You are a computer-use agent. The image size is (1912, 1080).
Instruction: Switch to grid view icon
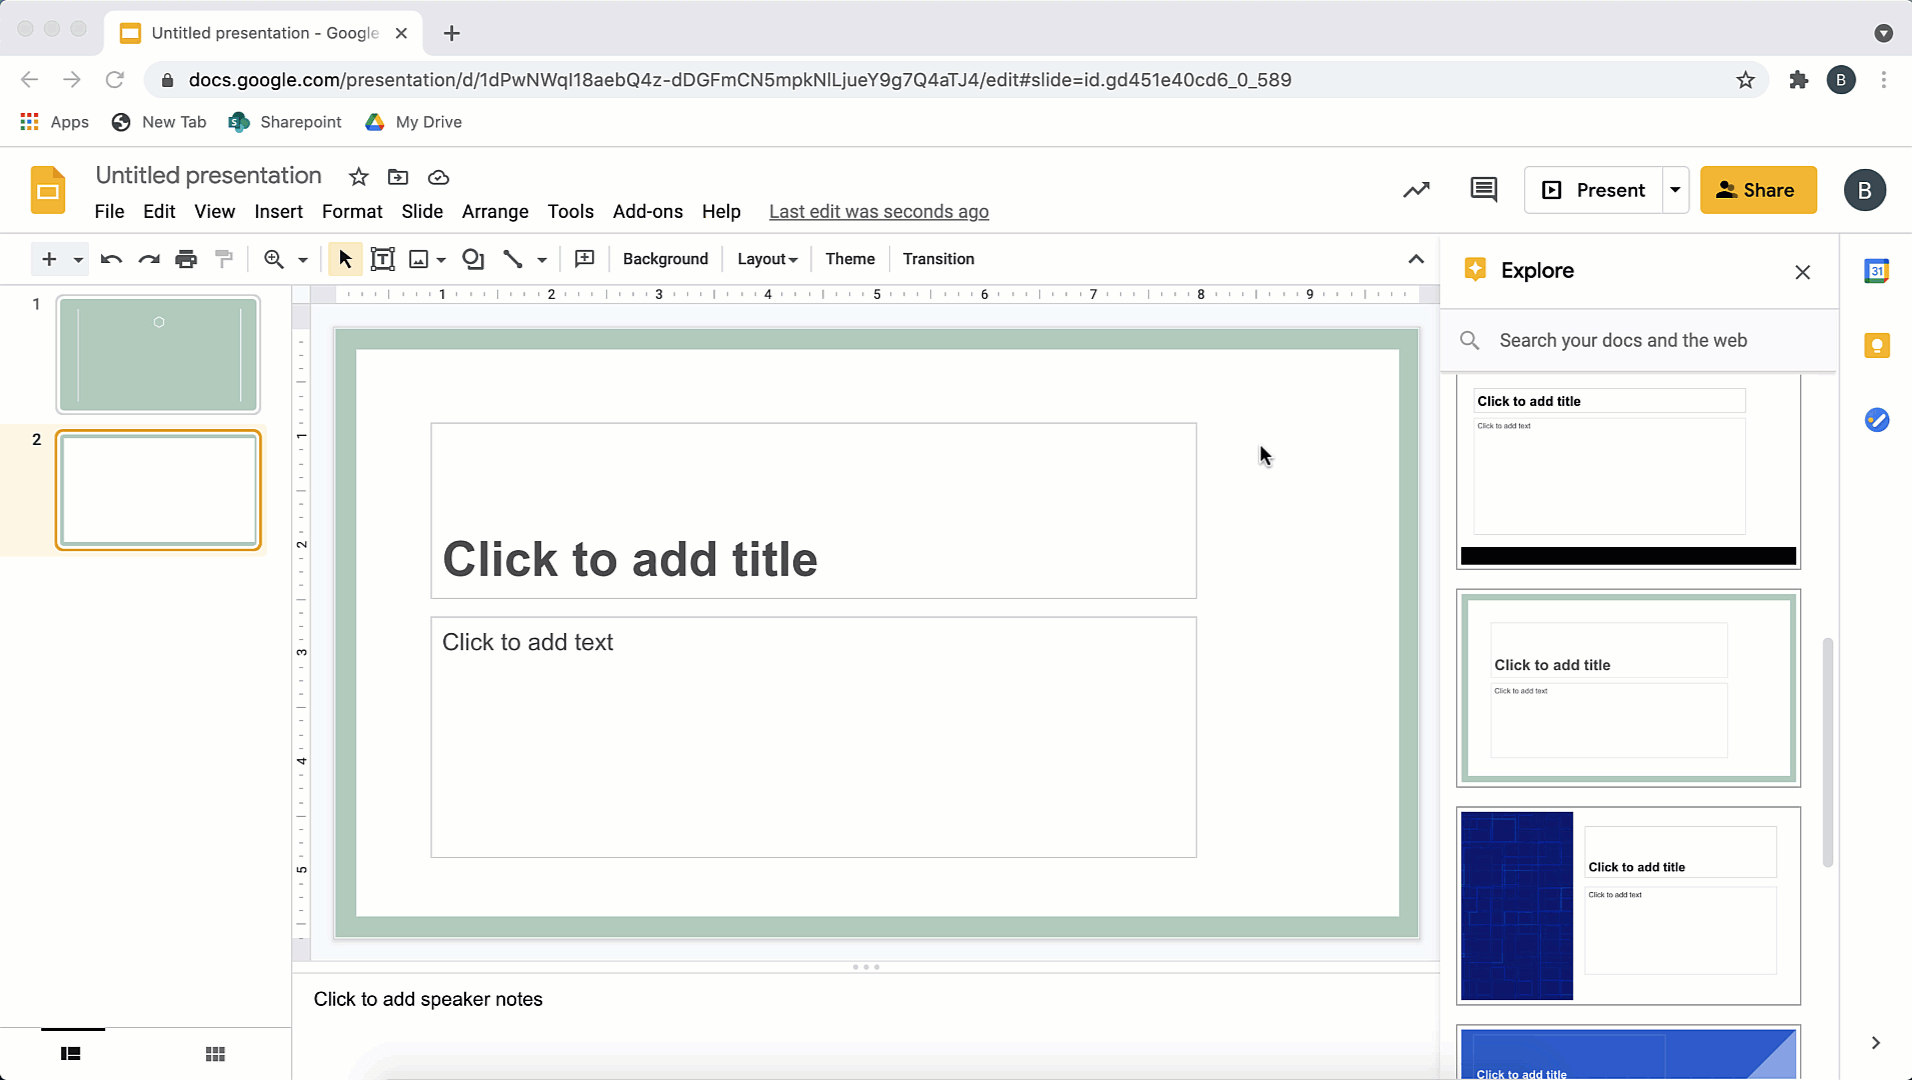coord(215,1054)
